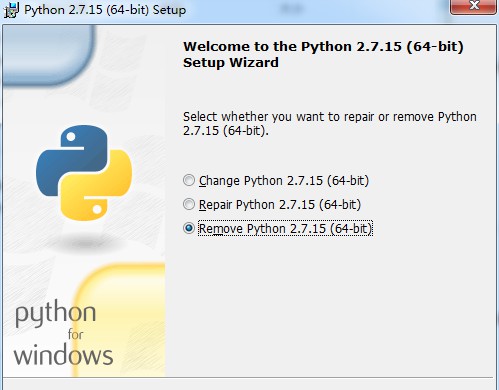Click the 'Select whether you want to repair' text
This screenshot has height=390, width=499.
pyautogui.click(x=330, y=123)
